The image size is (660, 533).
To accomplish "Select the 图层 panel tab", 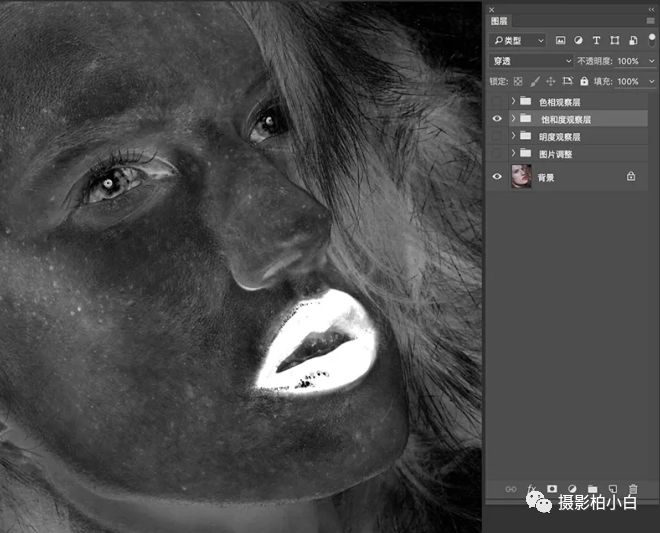I will [501, 21].
